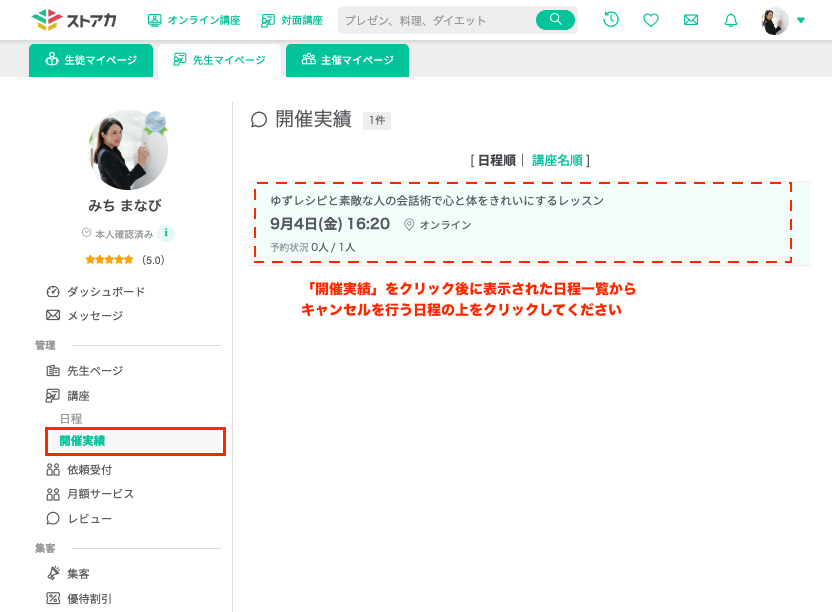832x612 pixels.
Task: Select 開催実績 in the sidebar
Action: (x=135, y=441)
